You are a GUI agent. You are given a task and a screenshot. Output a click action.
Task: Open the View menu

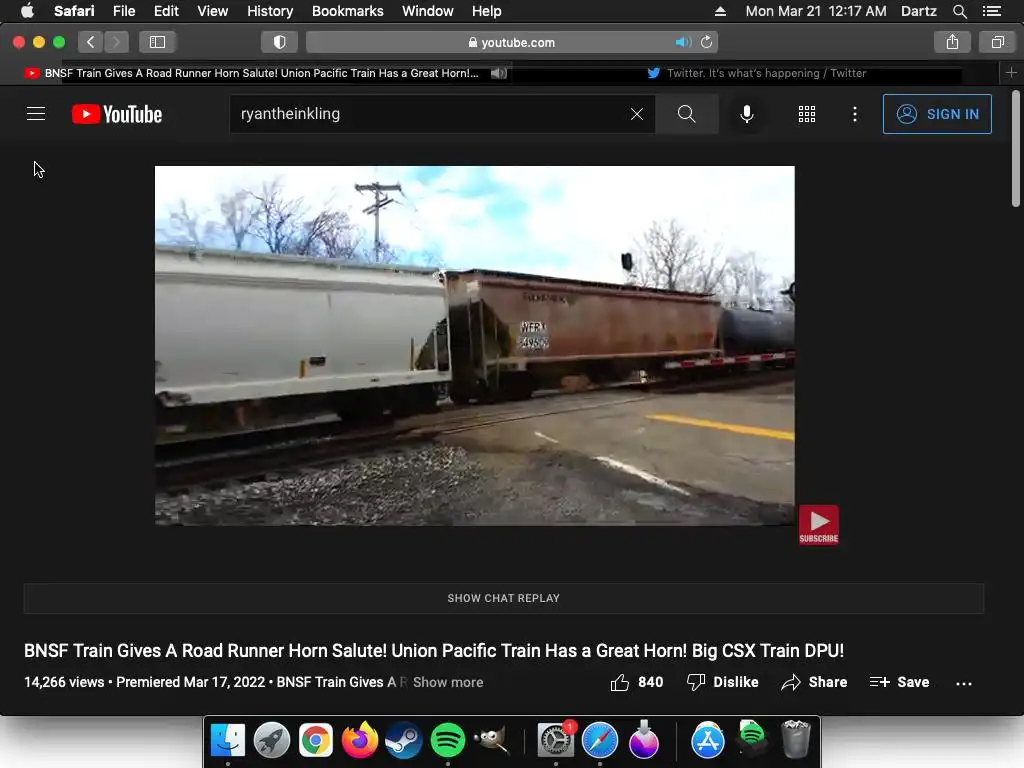(x=213, y=11)
